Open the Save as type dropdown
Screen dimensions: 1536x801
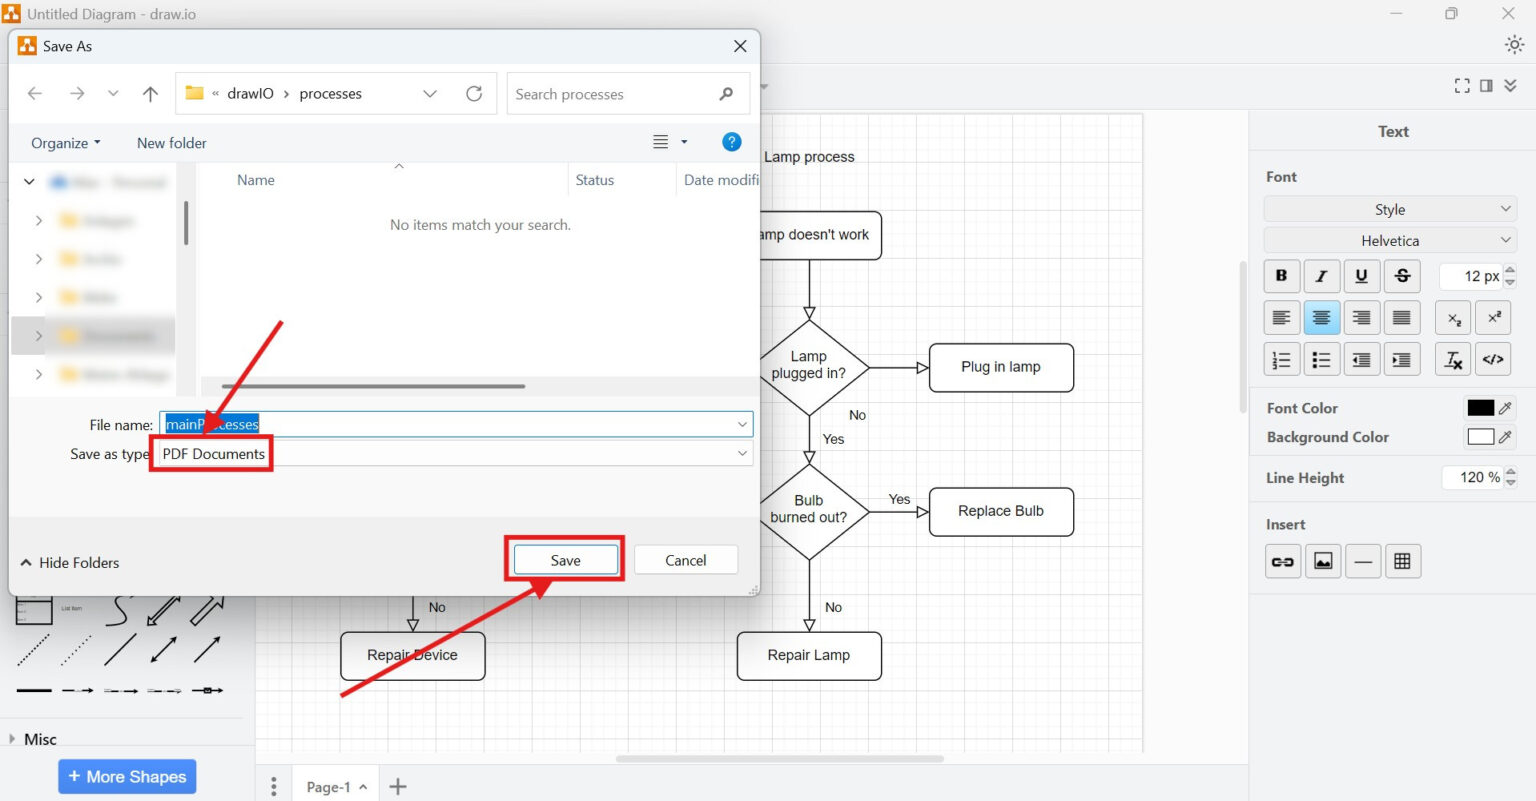point(741,453)
